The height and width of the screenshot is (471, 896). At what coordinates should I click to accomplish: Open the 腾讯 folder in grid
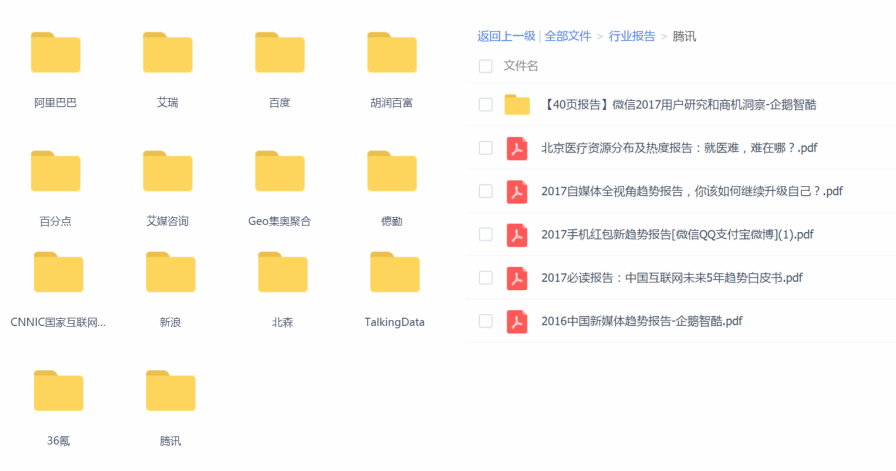point(170,390)
